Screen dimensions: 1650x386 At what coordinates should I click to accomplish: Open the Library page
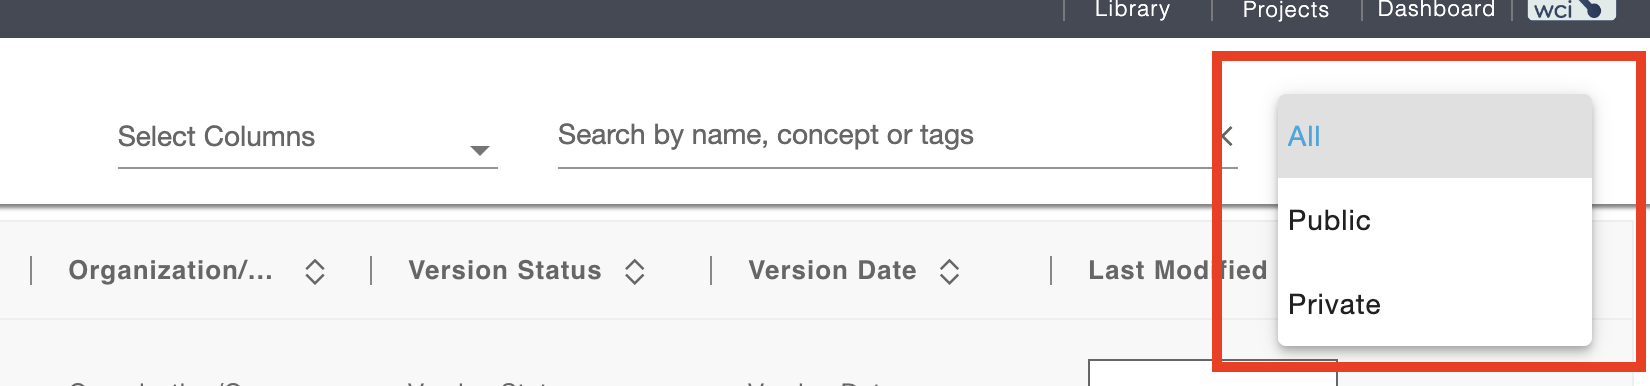1132,10
